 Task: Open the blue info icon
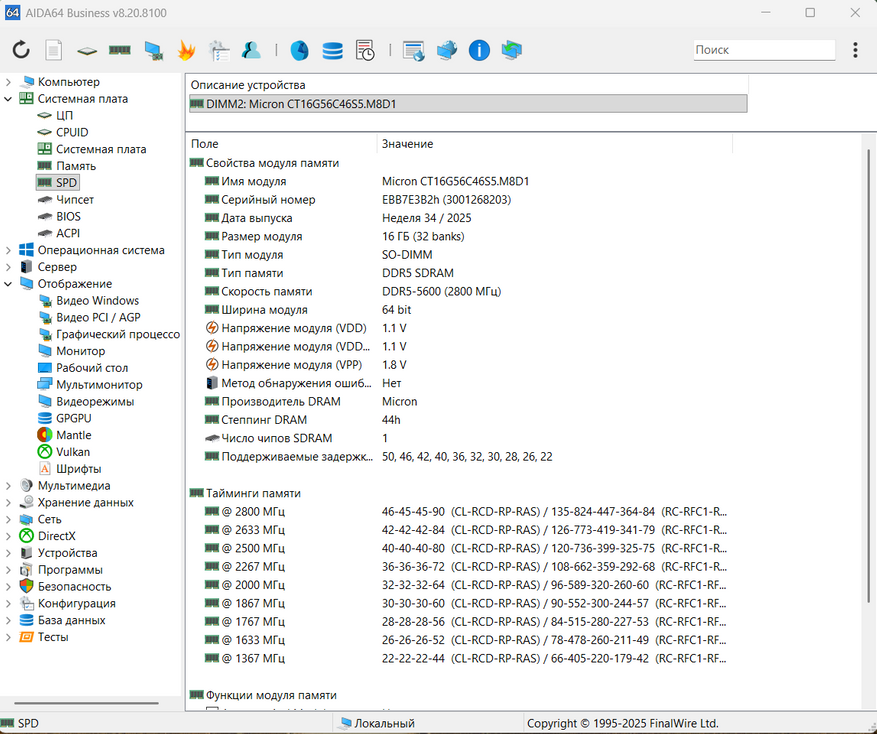[479, 50]
